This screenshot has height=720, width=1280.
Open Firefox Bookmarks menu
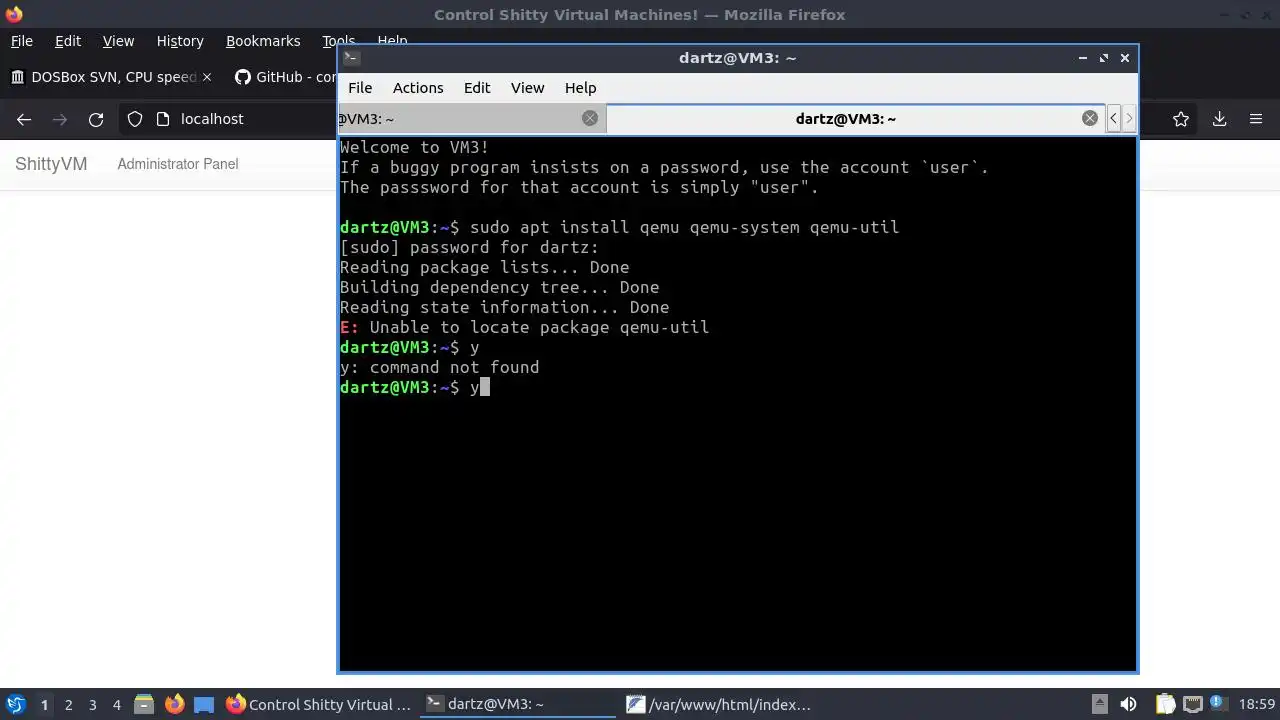(263, 41)
